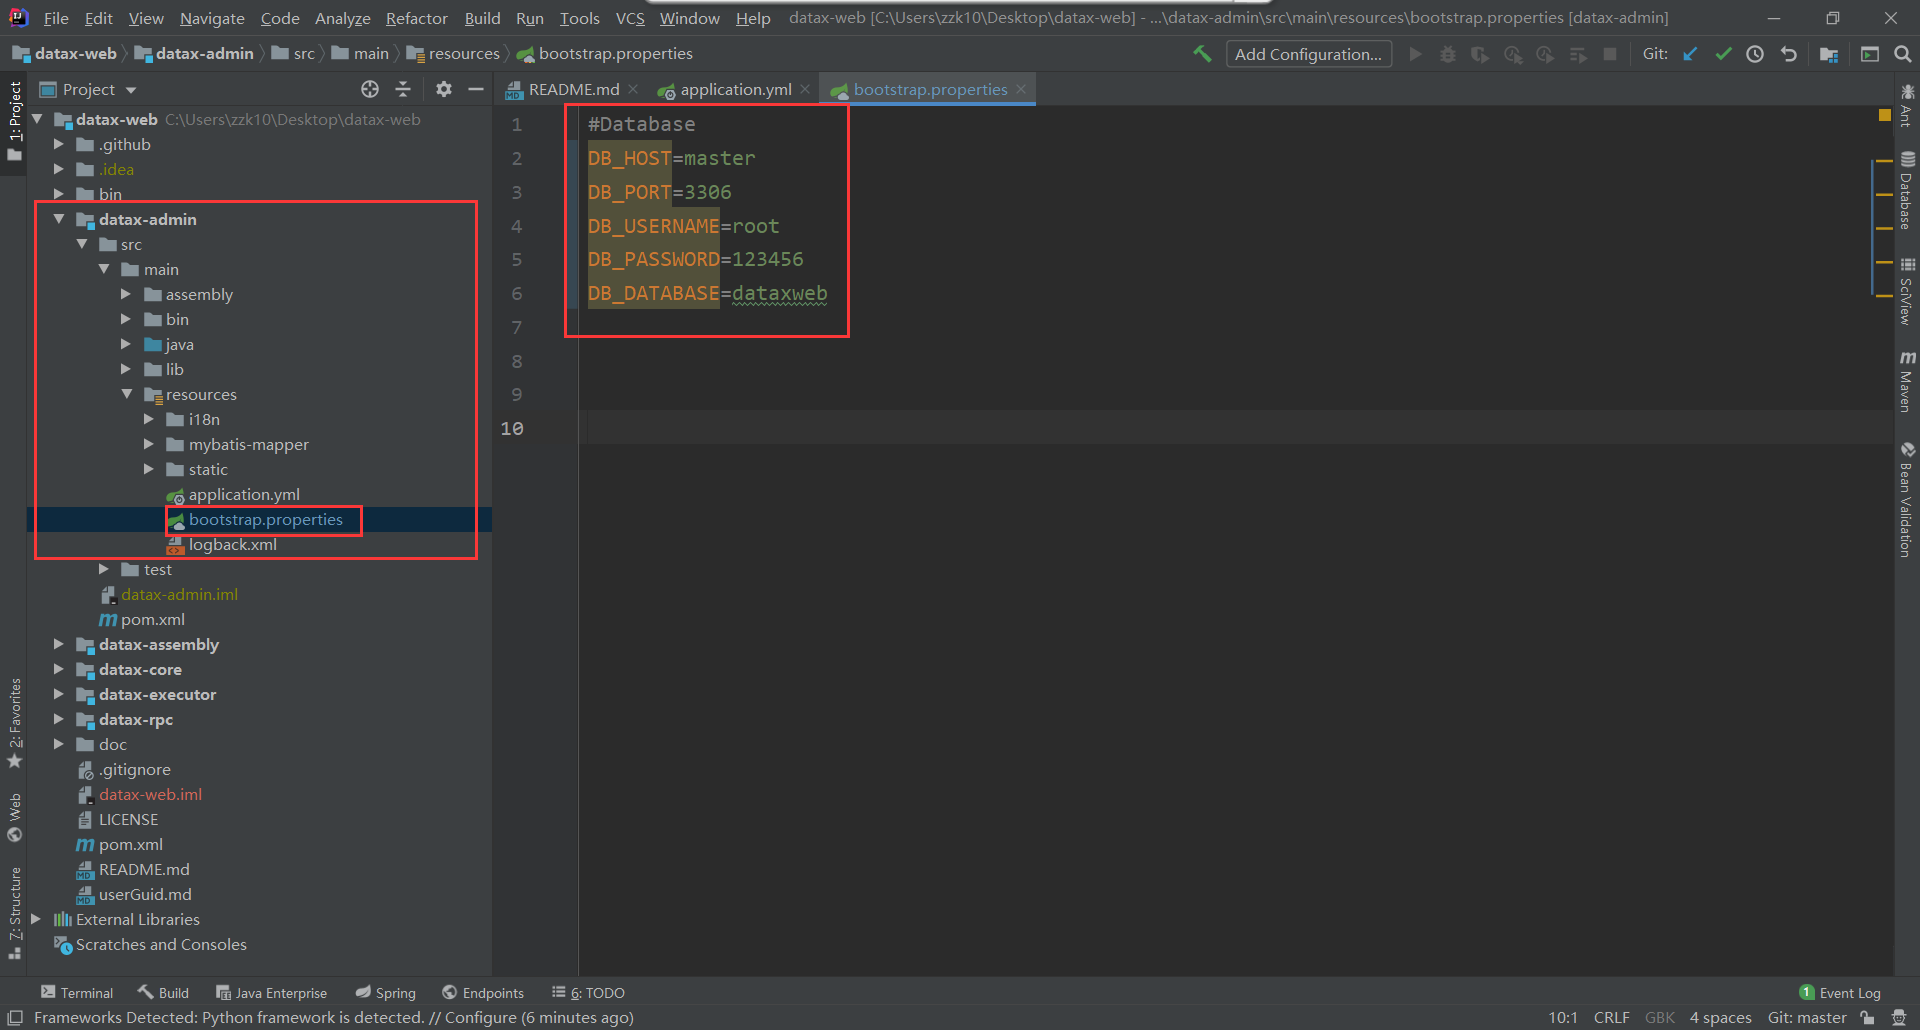Switch to the application.yml tab
The image size is (1920, 1030).
(735, 89)
